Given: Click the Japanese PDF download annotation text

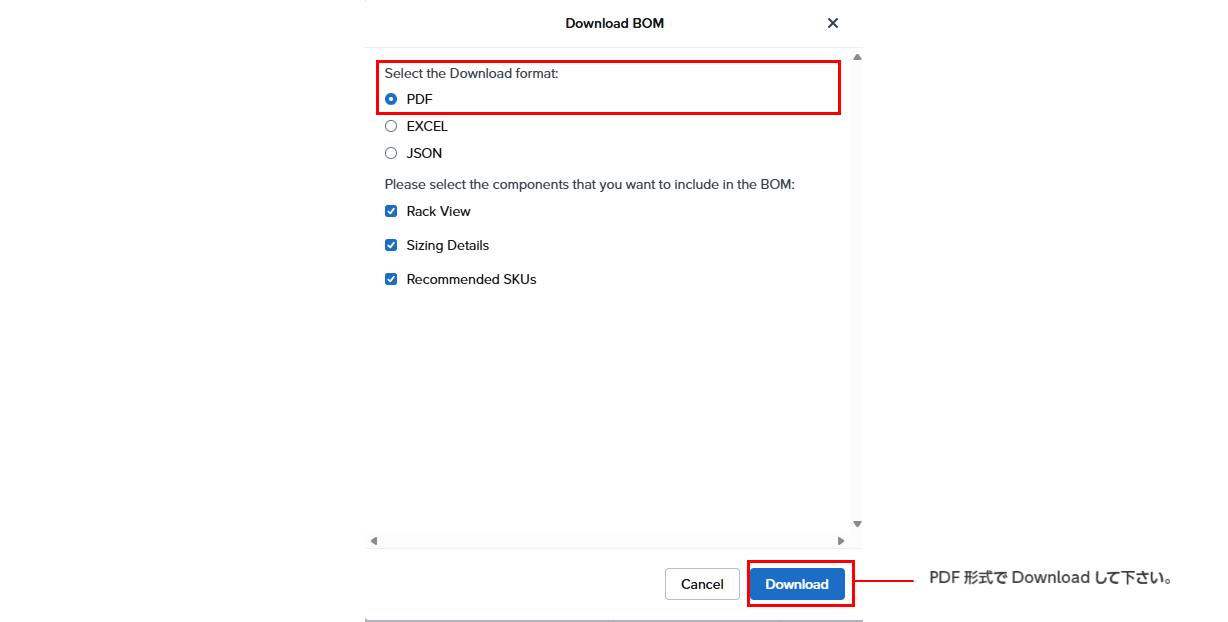Looking at the screenshot, I should point(1050,578).
